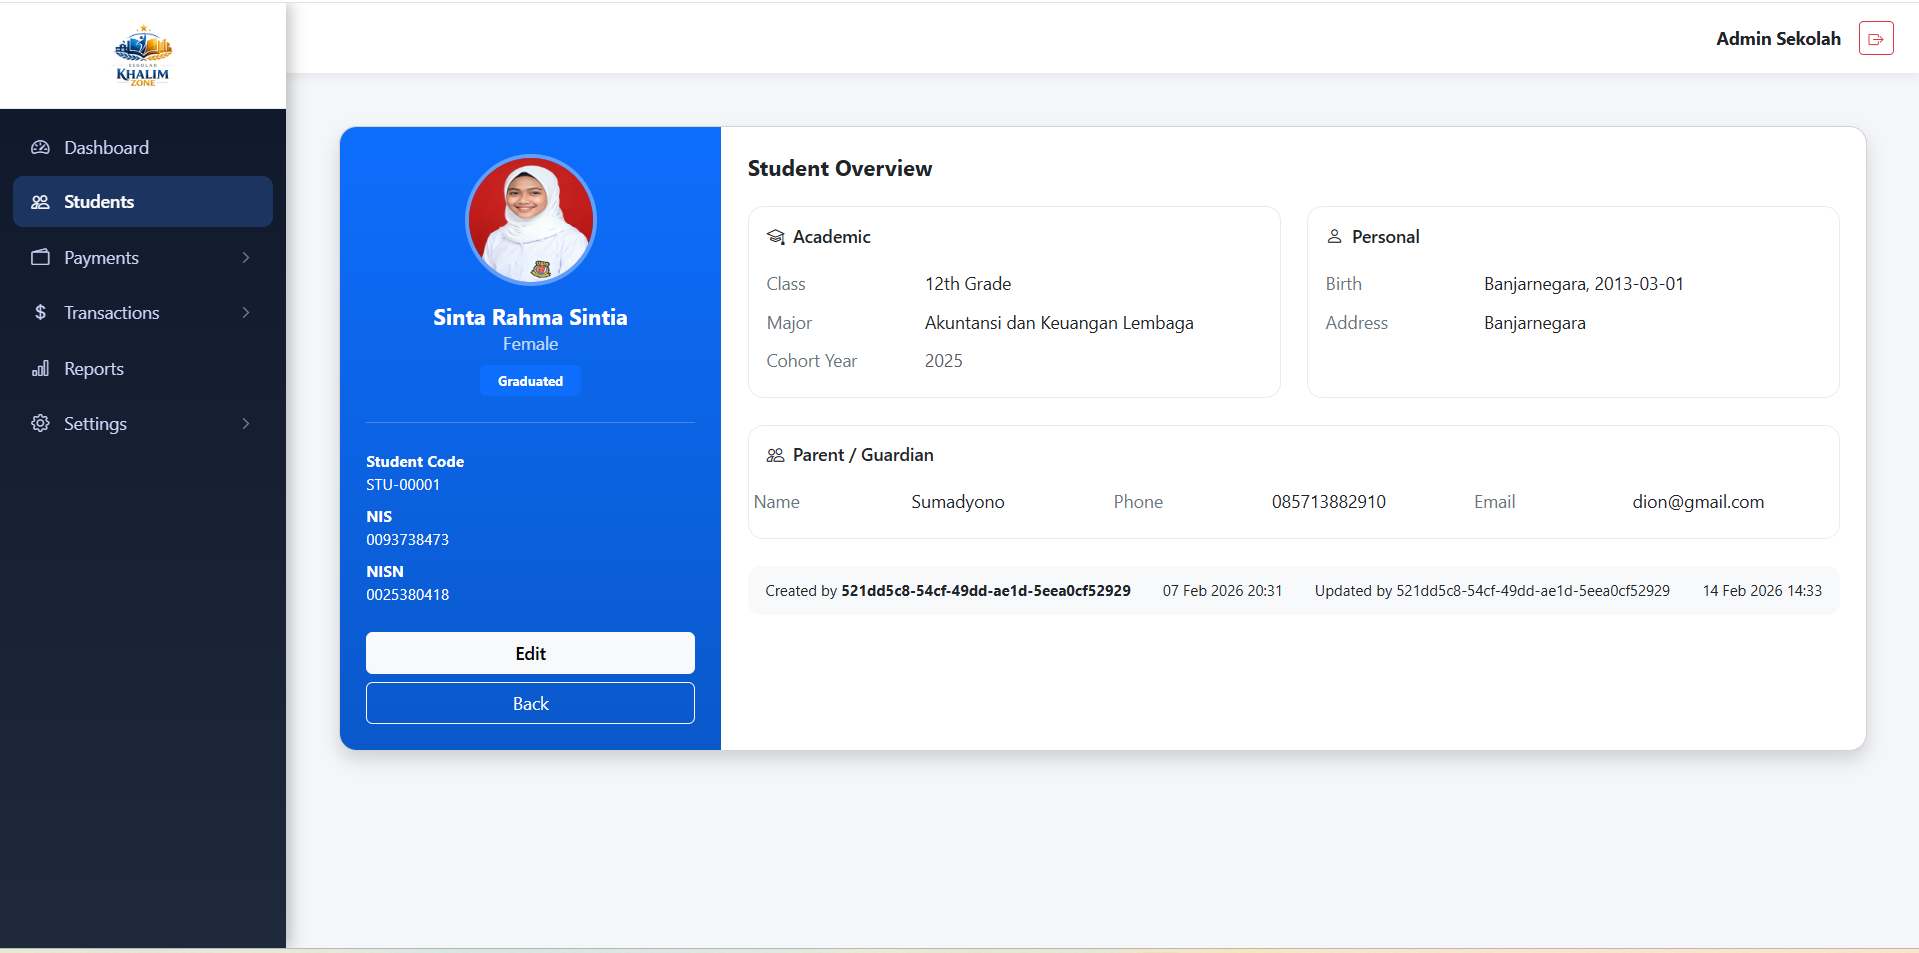Expand the Transactions submenu chevron
Viewport: 1919px width, 953px height.
246,313
